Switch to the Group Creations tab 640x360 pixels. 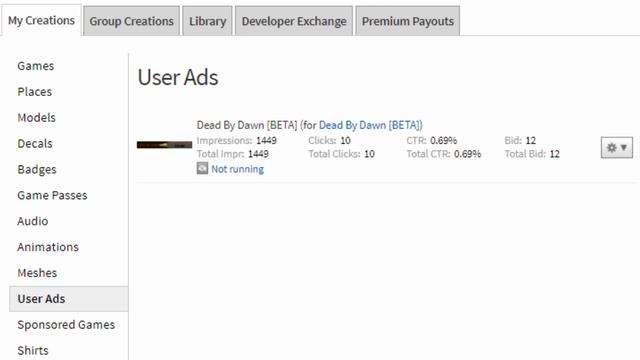(131, 21)
